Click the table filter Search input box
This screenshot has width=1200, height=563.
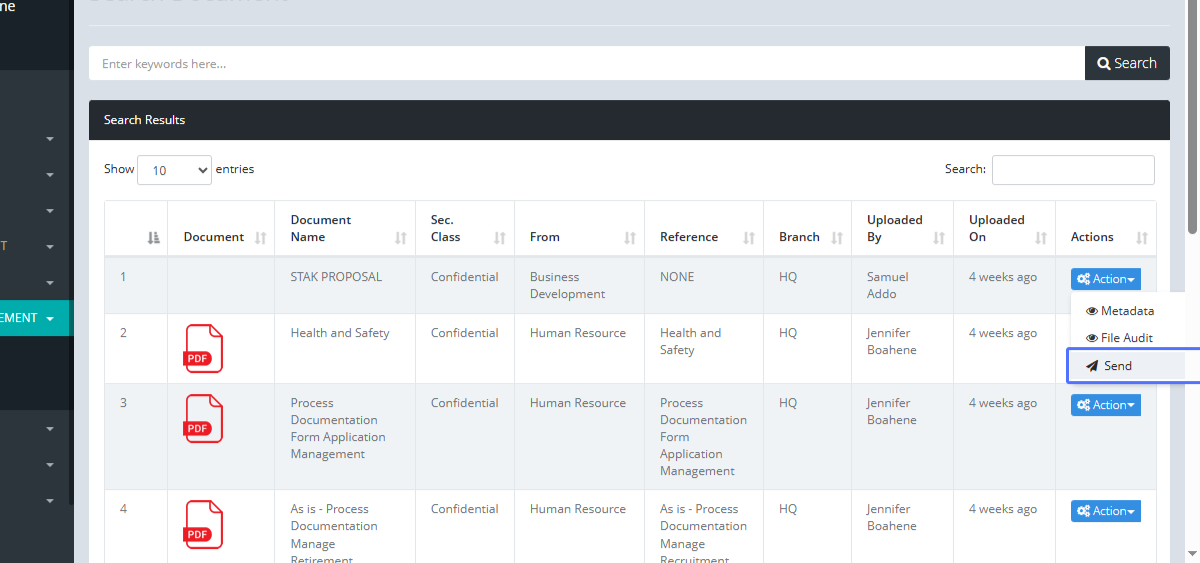1072,170
